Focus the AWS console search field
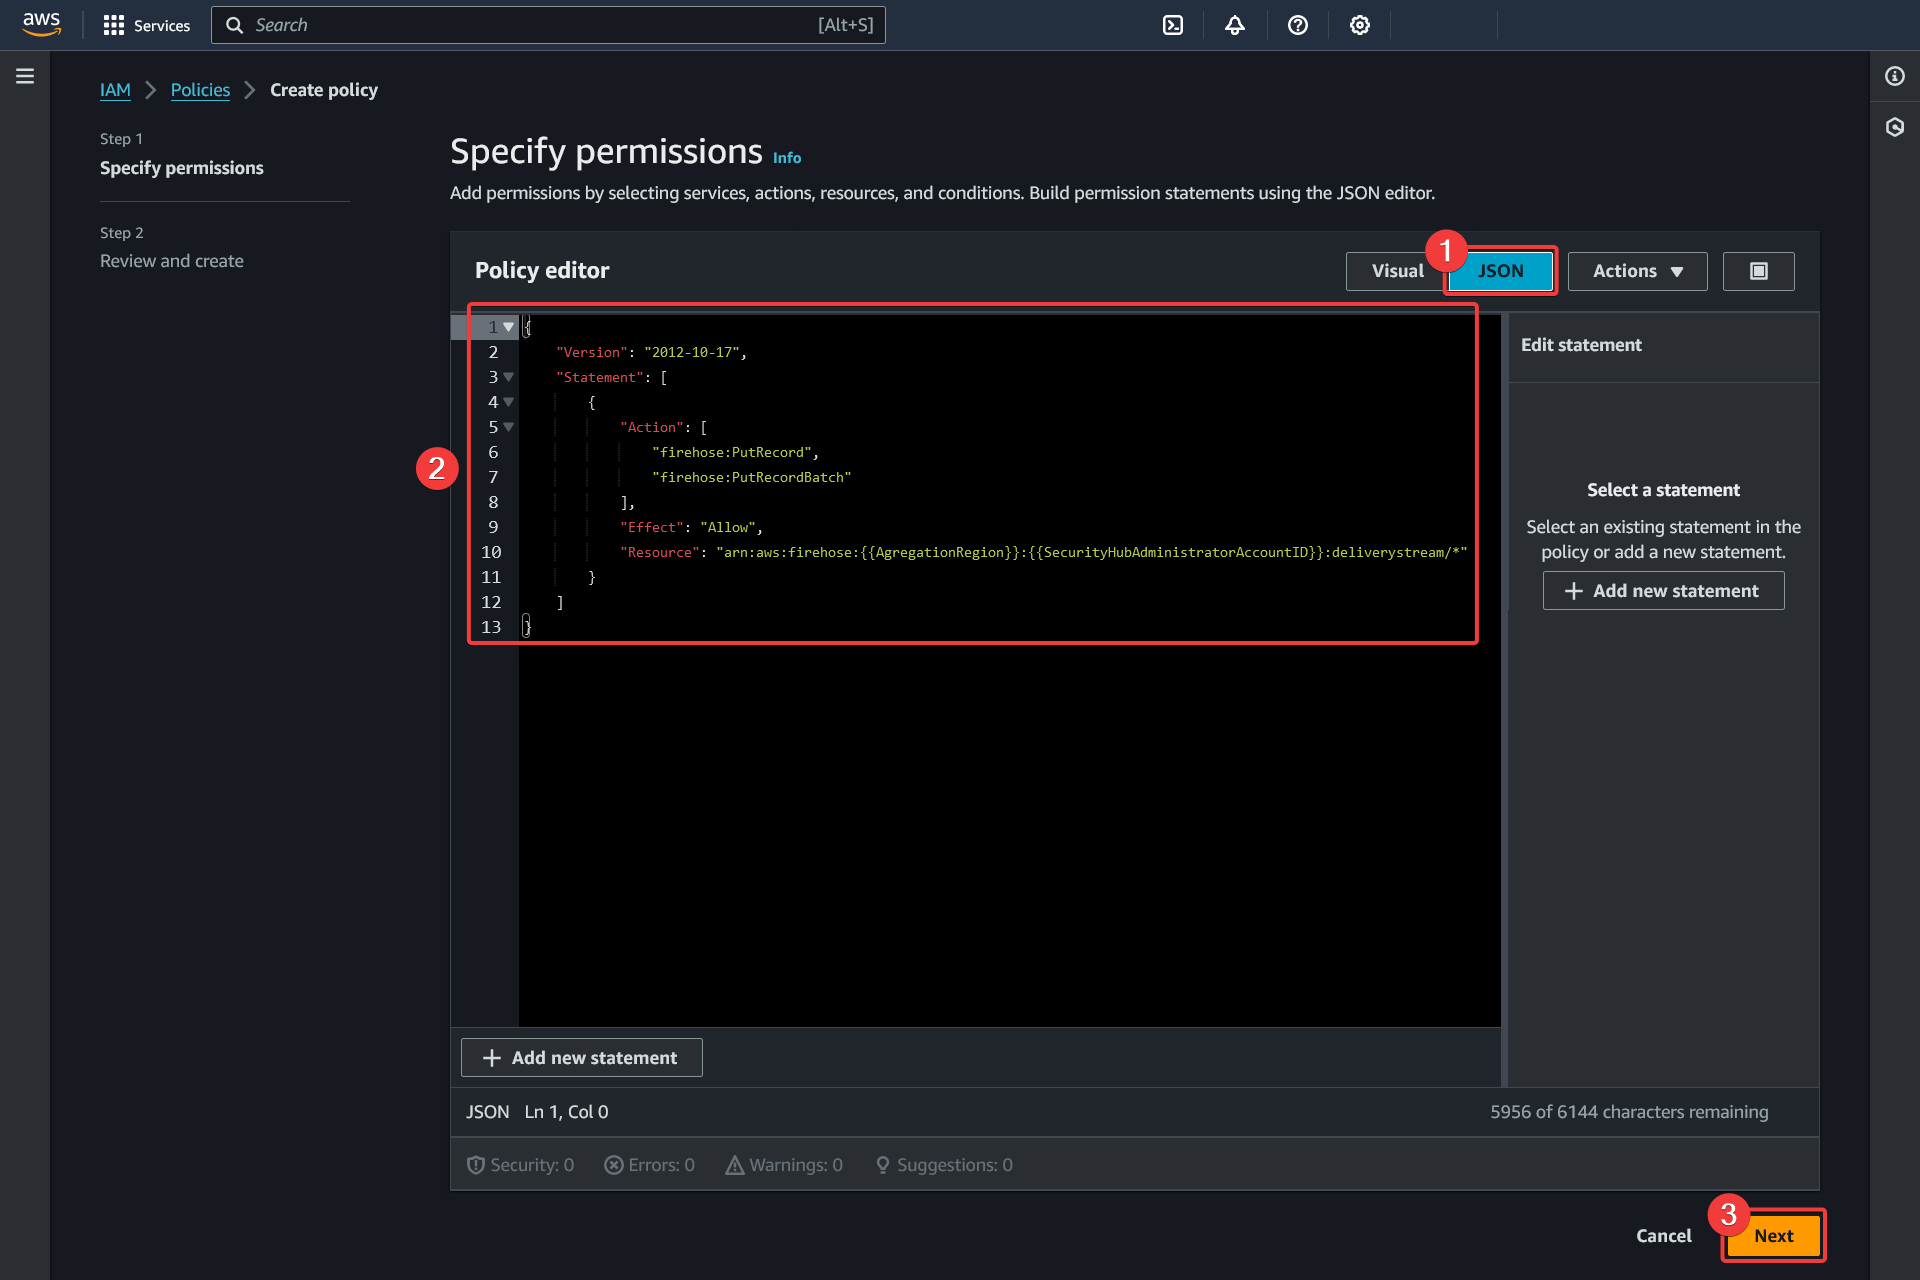Screen dimensions: 1920x1280 tap(548, 25)
